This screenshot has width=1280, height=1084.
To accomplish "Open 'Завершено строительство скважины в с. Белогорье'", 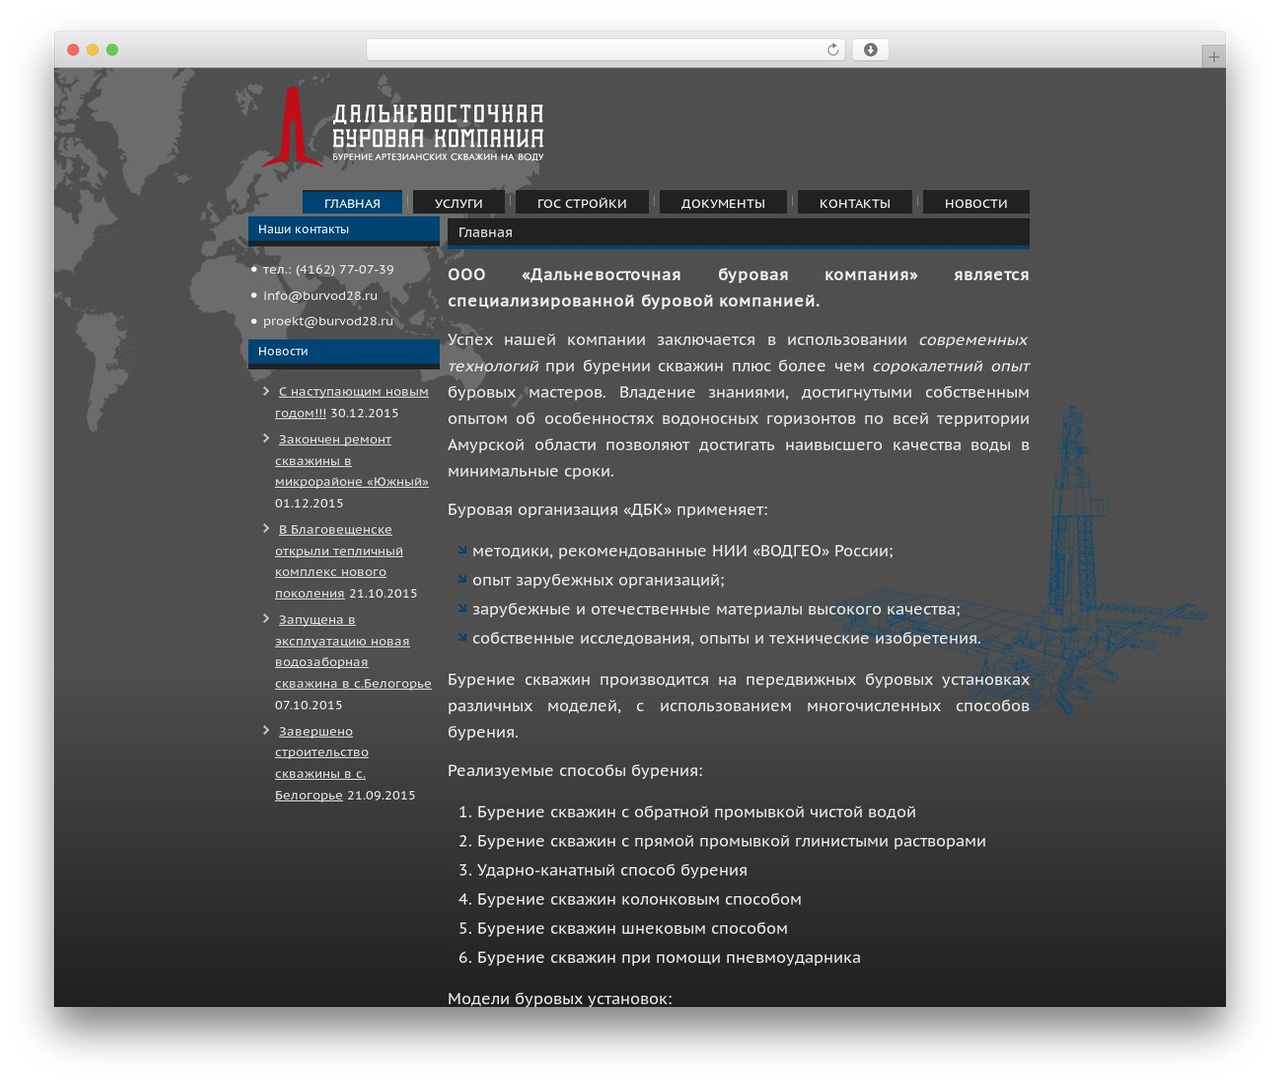I will 322,763.
